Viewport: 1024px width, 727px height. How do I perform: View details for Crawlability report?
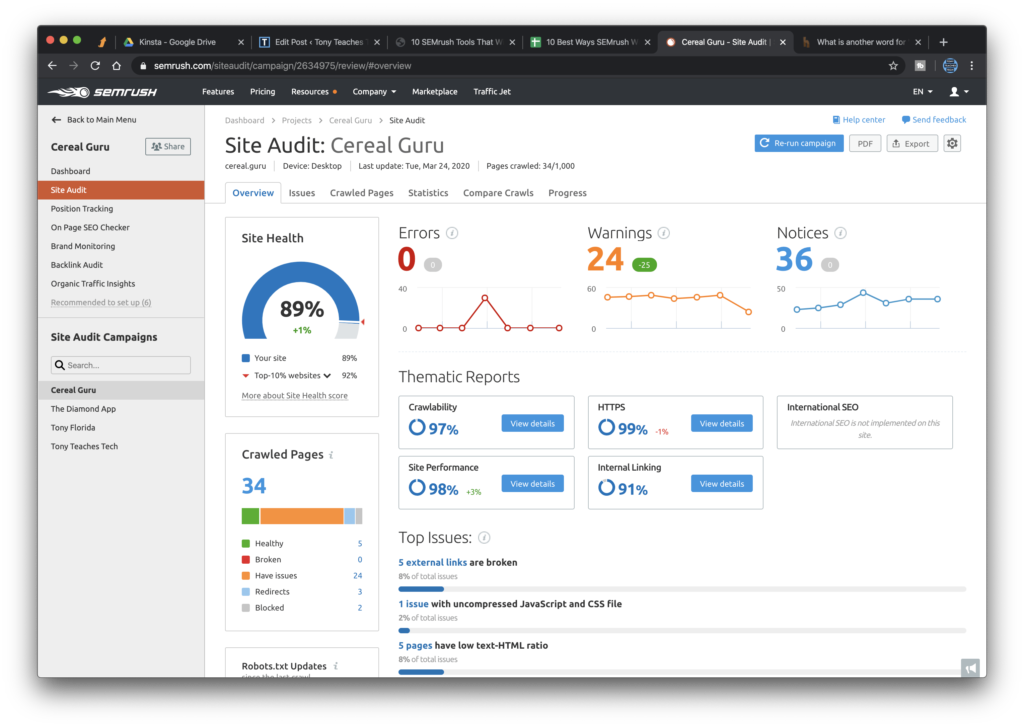[532, 424]
